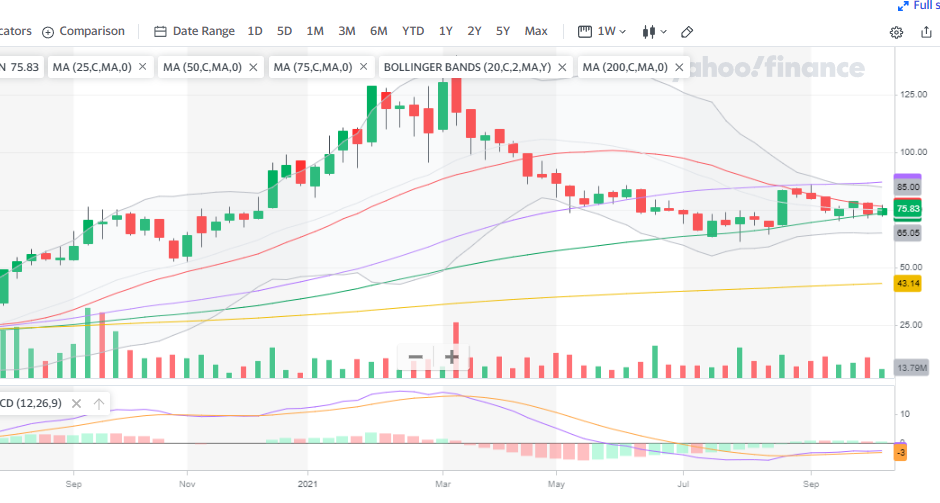The width and height of the screenshot is (940, 503).
Task: Remove the MA 25 indicator
Action: (143, 67)
